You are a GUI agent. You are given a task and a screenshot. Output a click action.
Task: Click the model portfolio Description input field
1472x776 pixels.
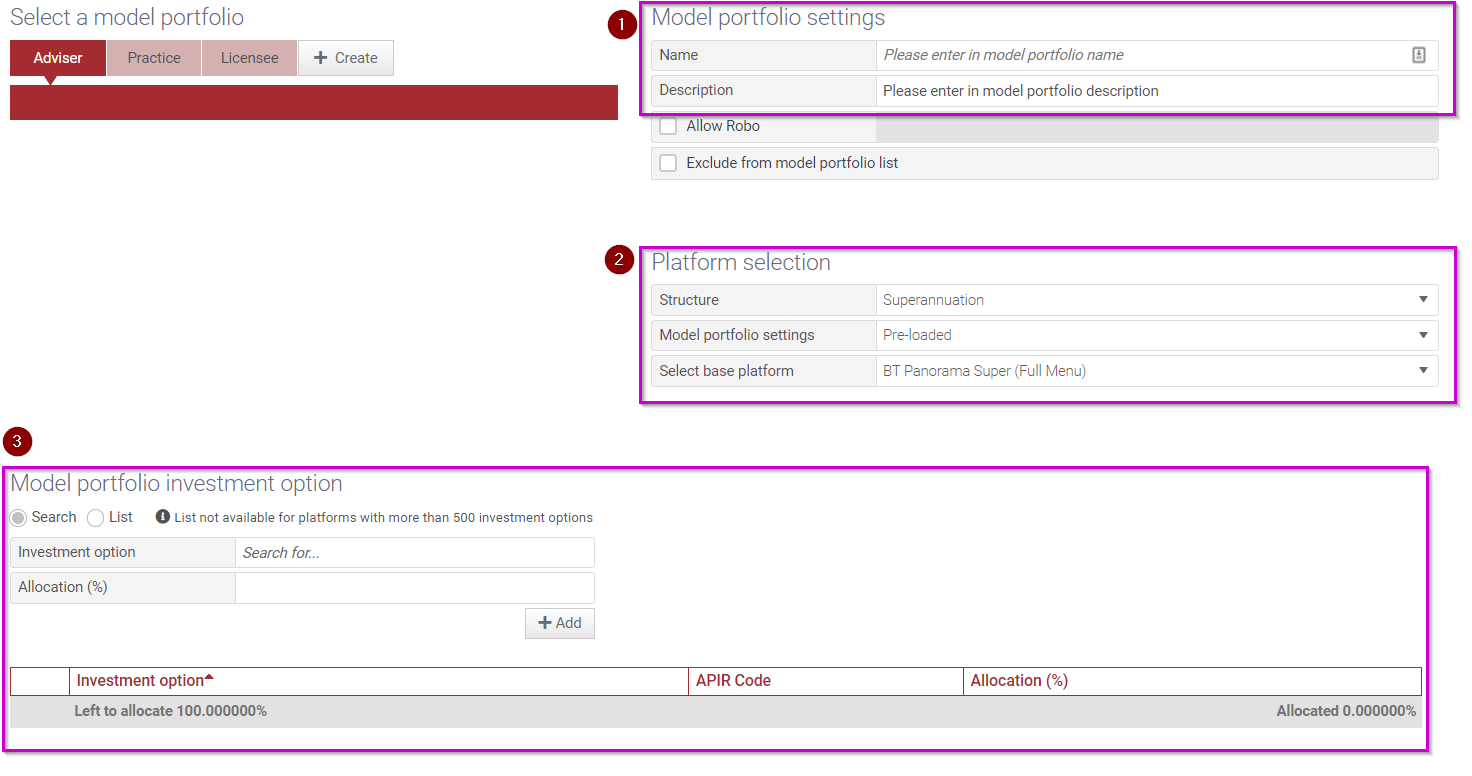coord(1157,91)
